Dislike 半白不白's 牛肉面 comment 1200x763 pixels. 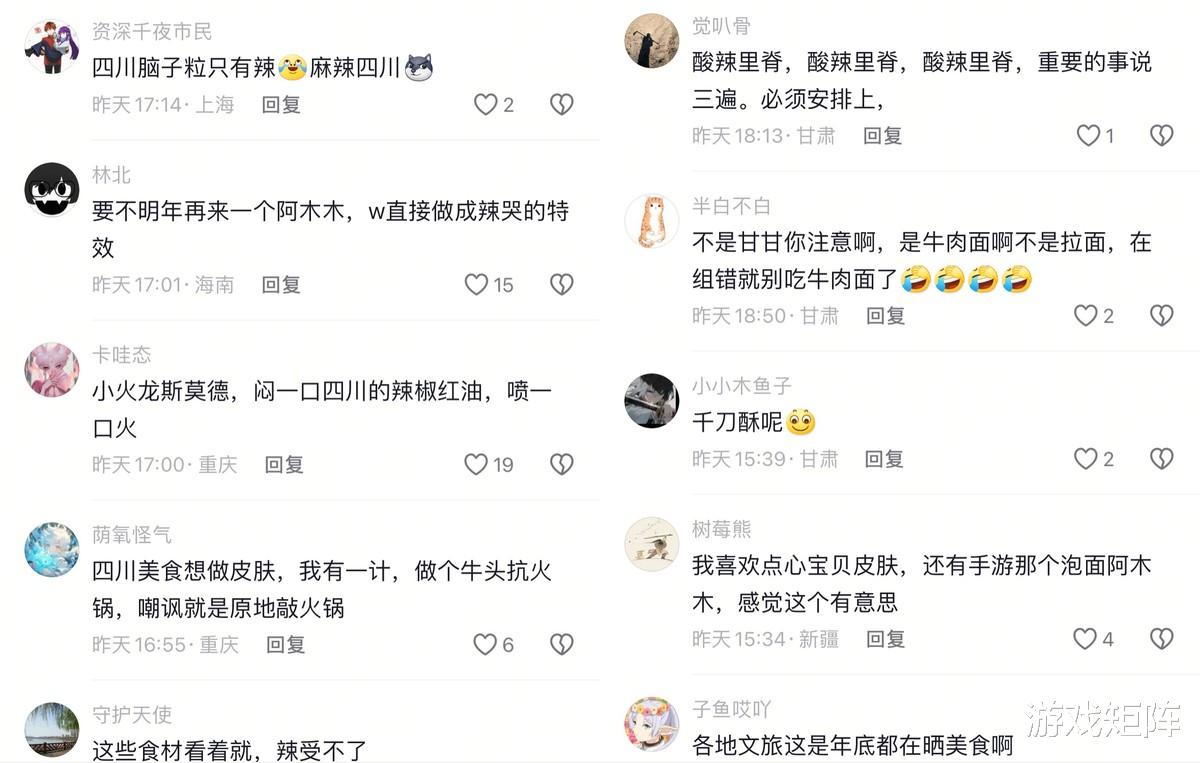pos(1161,315)
